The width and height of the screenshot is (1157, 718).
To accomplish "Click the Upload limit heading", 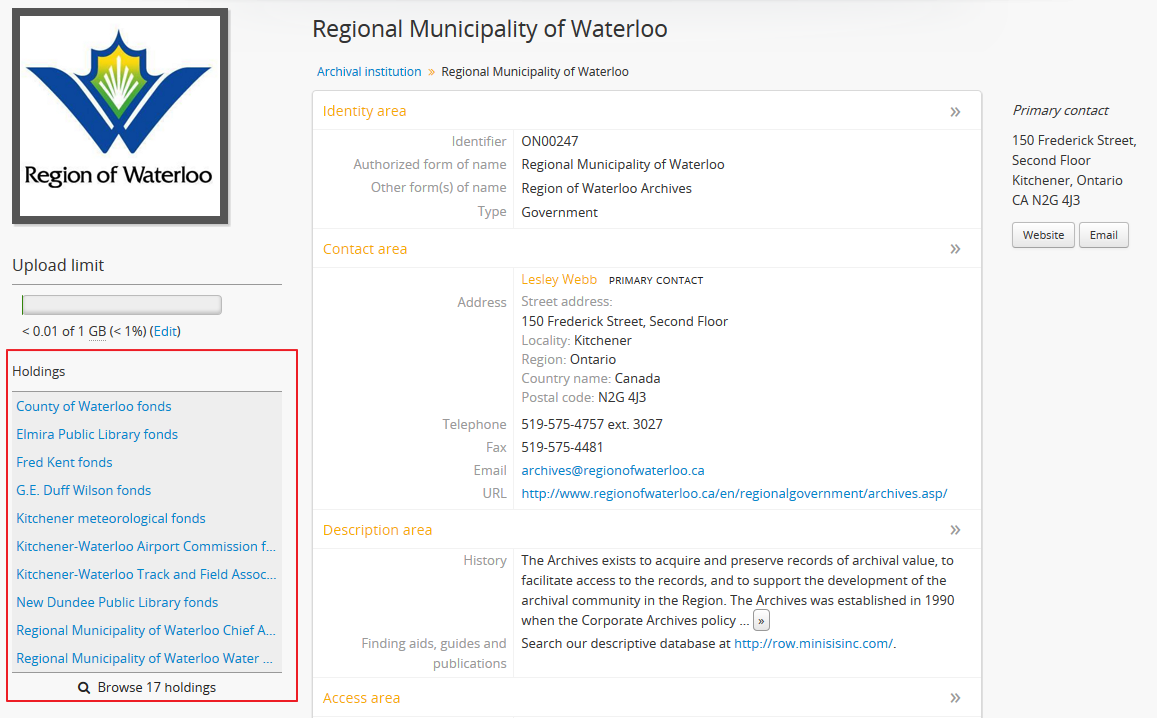I will click(x=58, y=265).
